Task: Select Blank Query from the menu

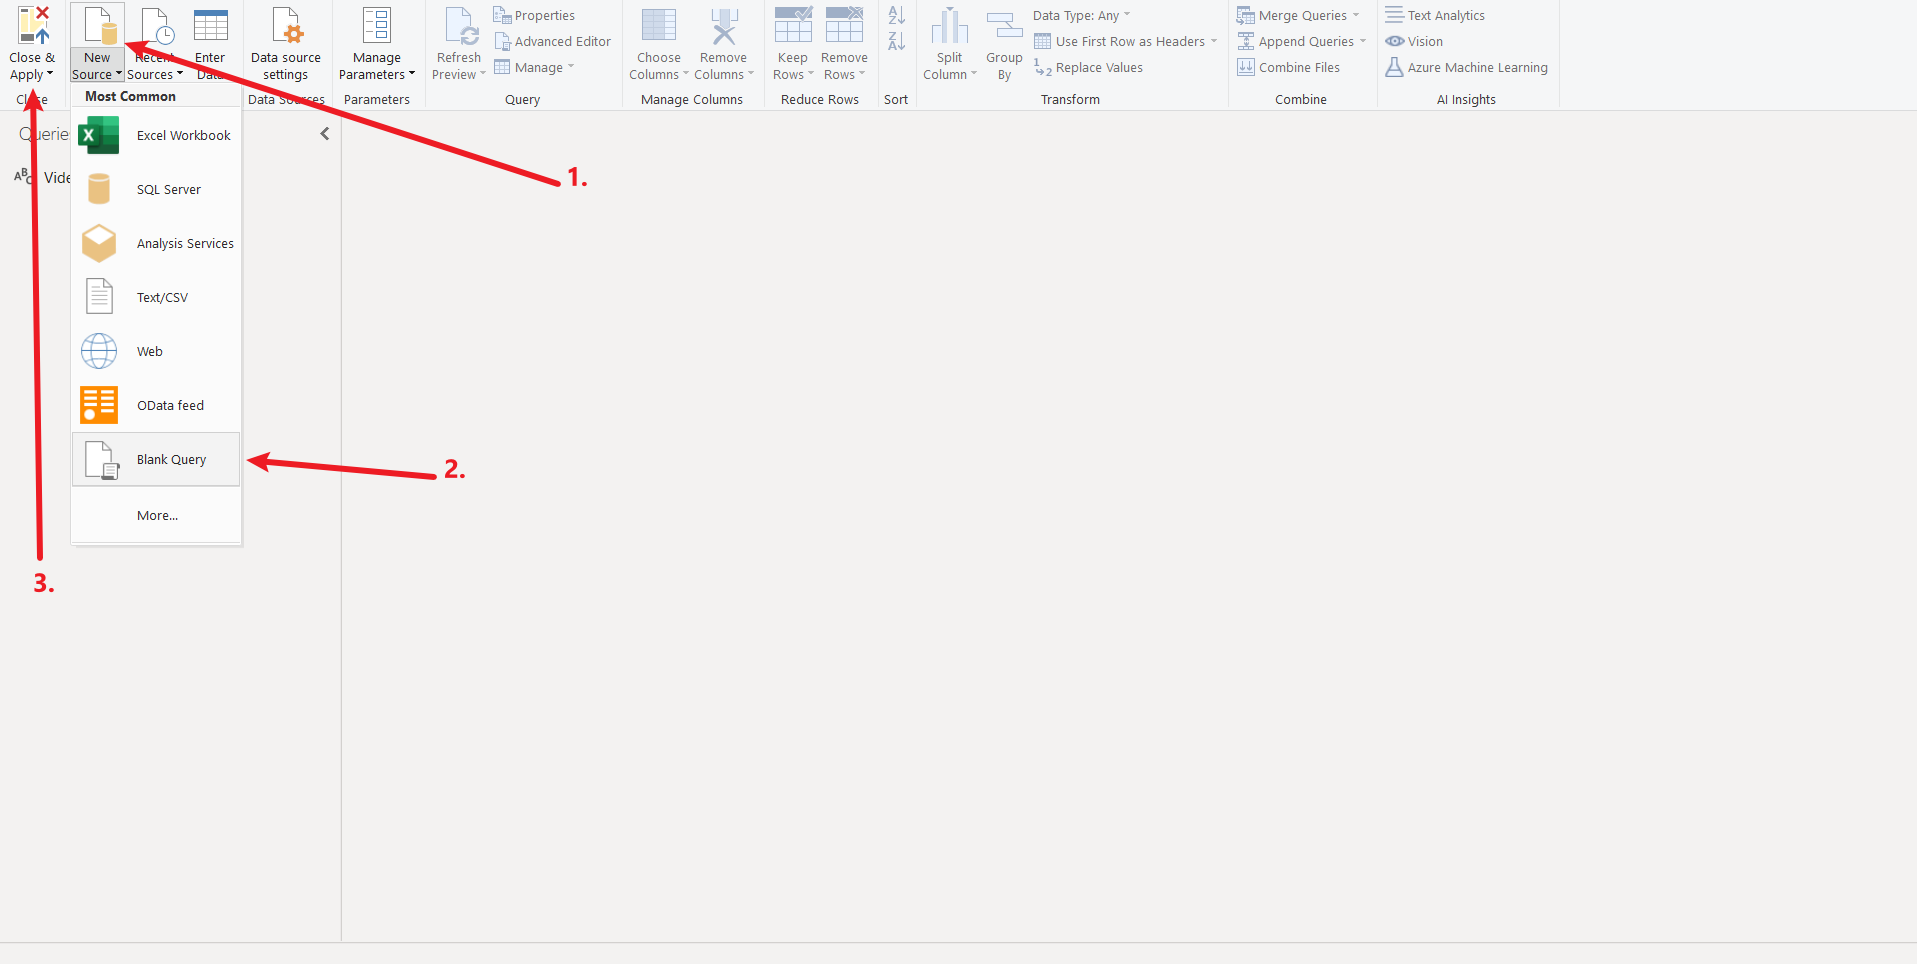Action: pos(171,460)
